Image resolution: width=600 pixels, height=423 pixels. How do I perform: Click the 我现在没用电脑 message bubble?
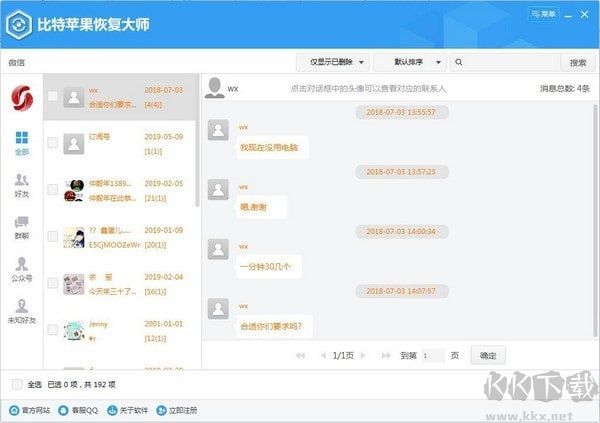(272, 147)
